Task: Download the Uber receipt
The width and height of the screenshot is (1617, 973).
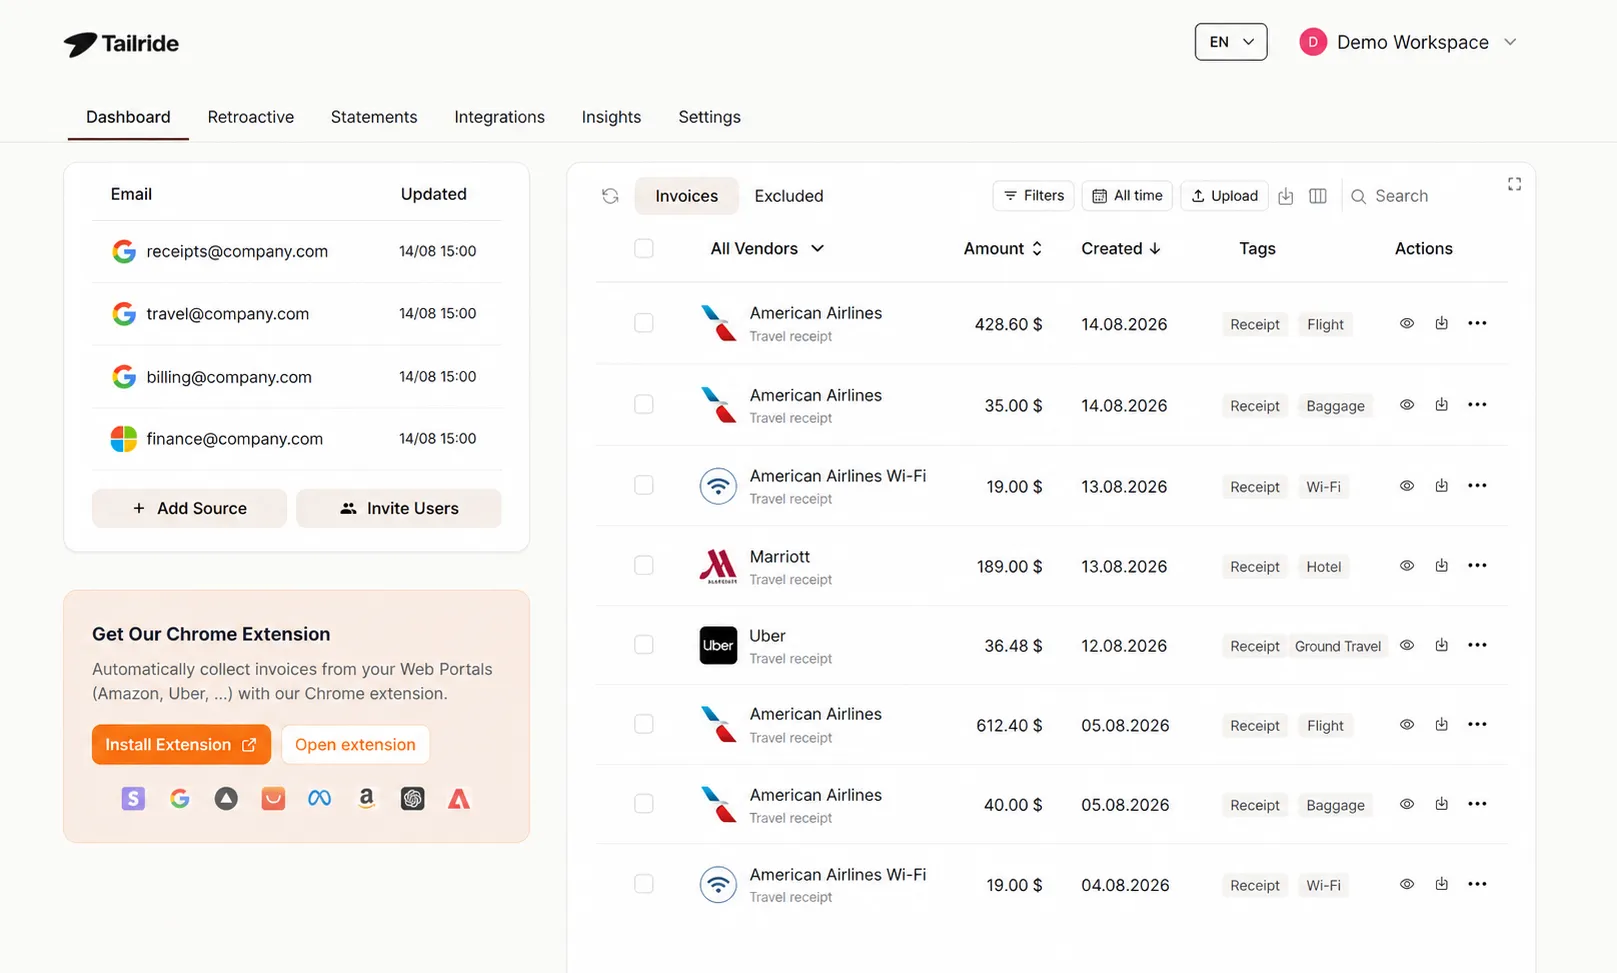Action: [x=1441, y=645]
